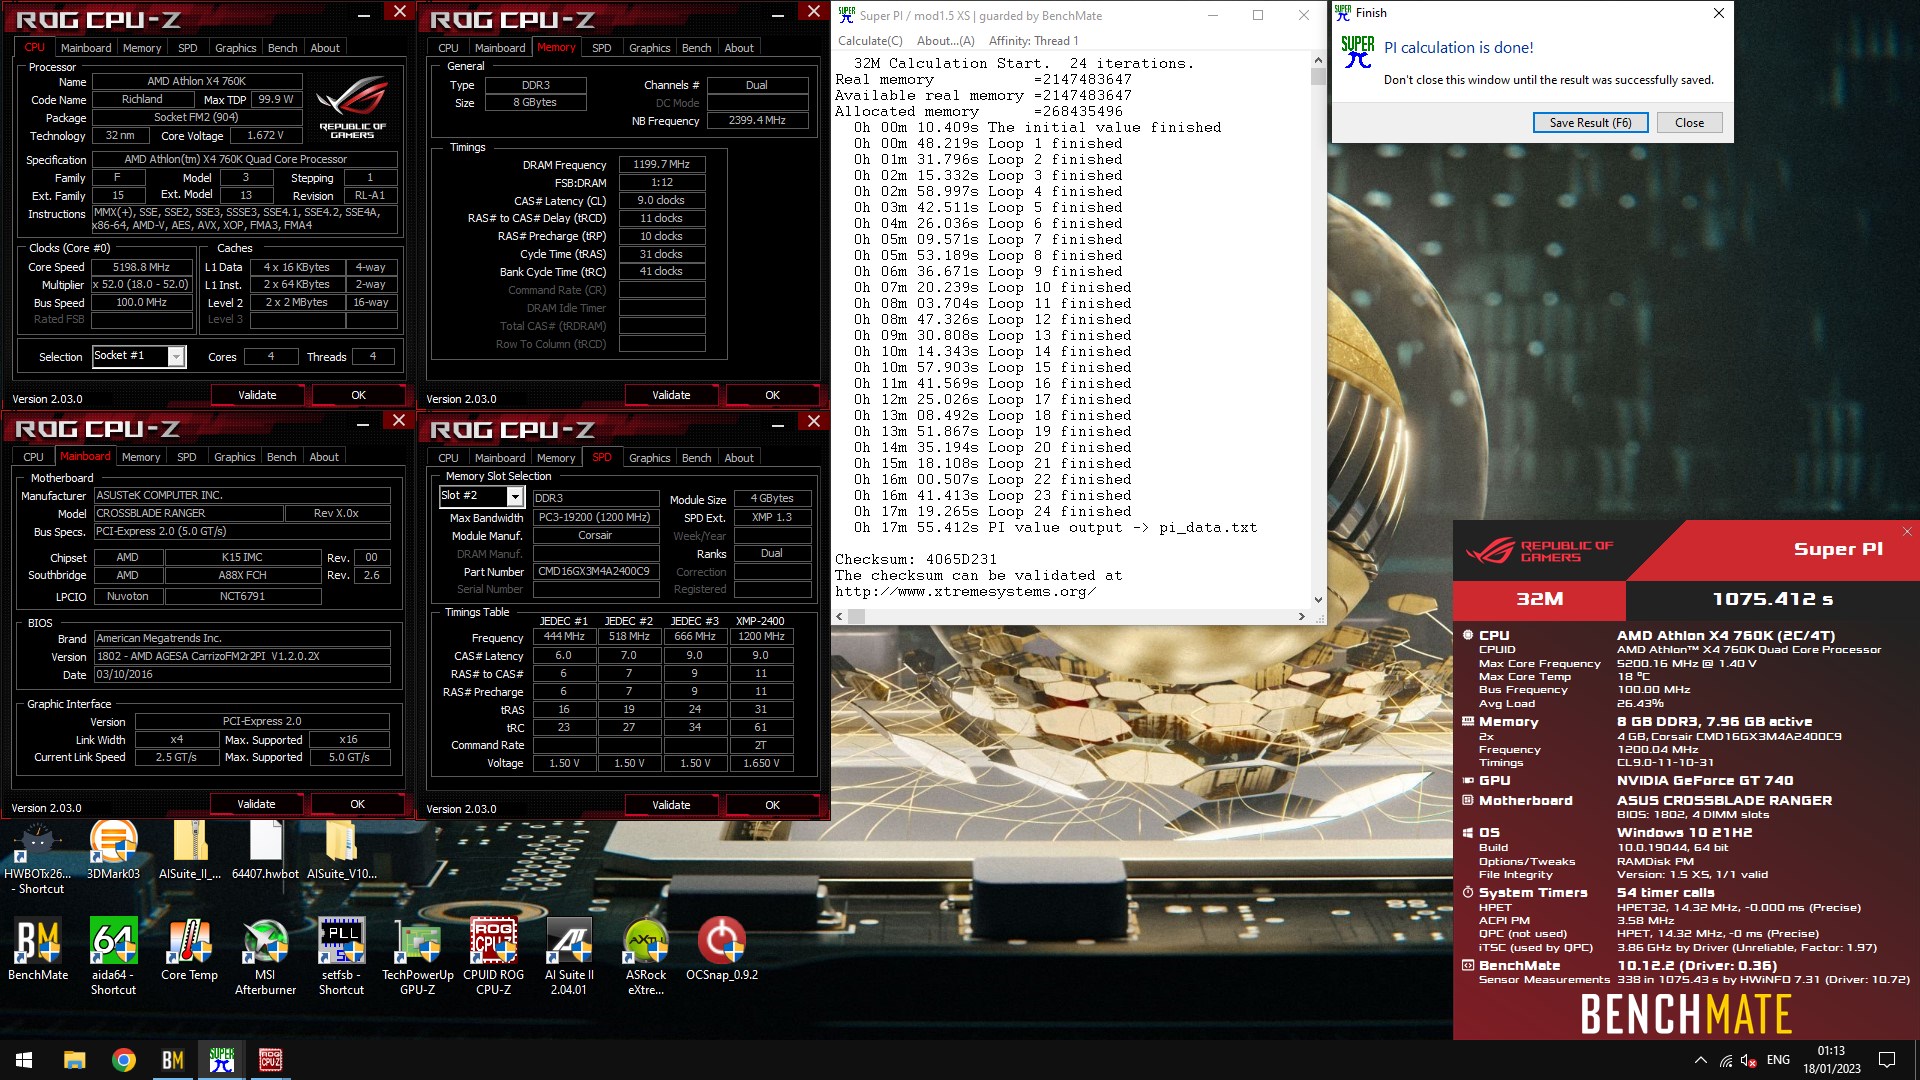Launch Core Temp from the desktop
Image resolution: width=1920 pixels, height=1080 pixels.
pos(189,949)
